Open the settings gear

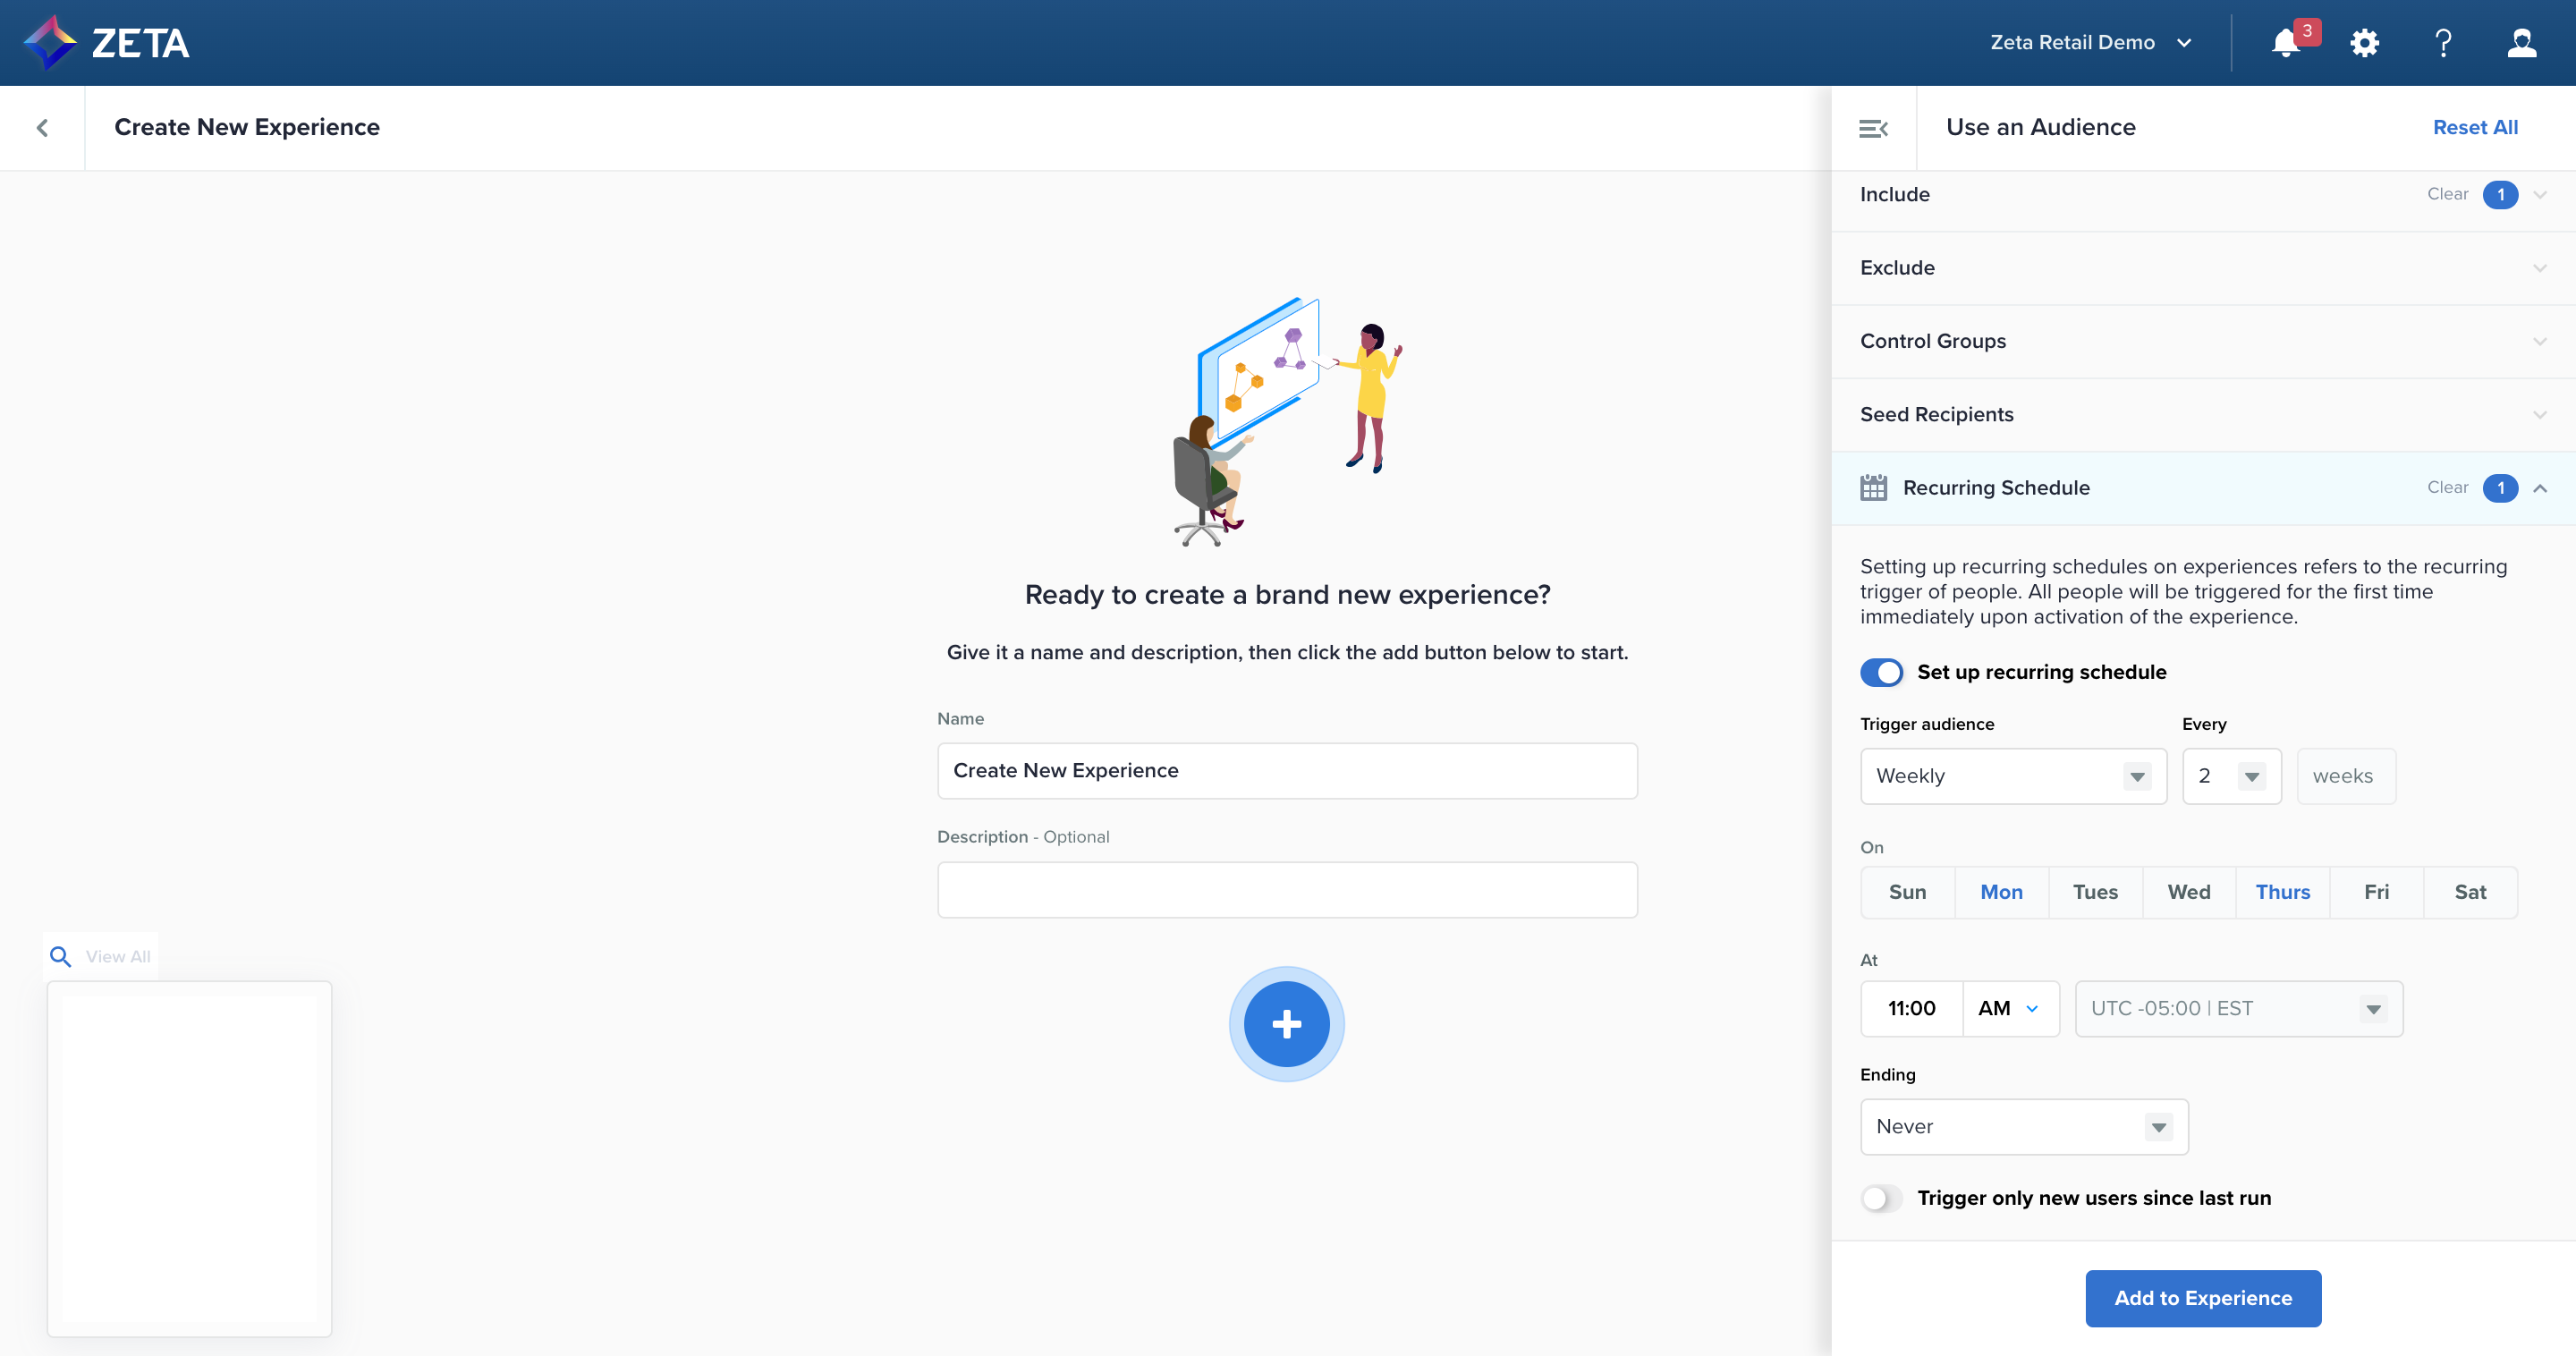coord(2364,43)
